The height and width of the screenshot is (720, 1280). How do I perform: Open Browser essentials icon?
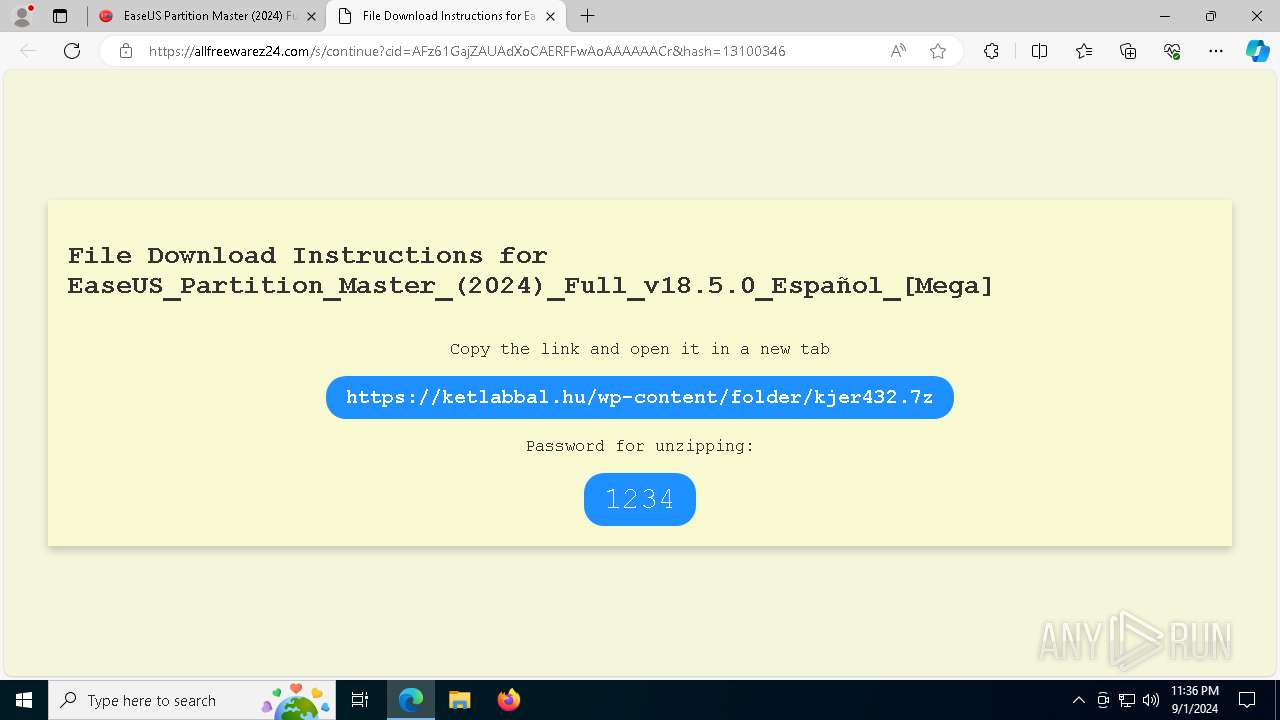1172,51
